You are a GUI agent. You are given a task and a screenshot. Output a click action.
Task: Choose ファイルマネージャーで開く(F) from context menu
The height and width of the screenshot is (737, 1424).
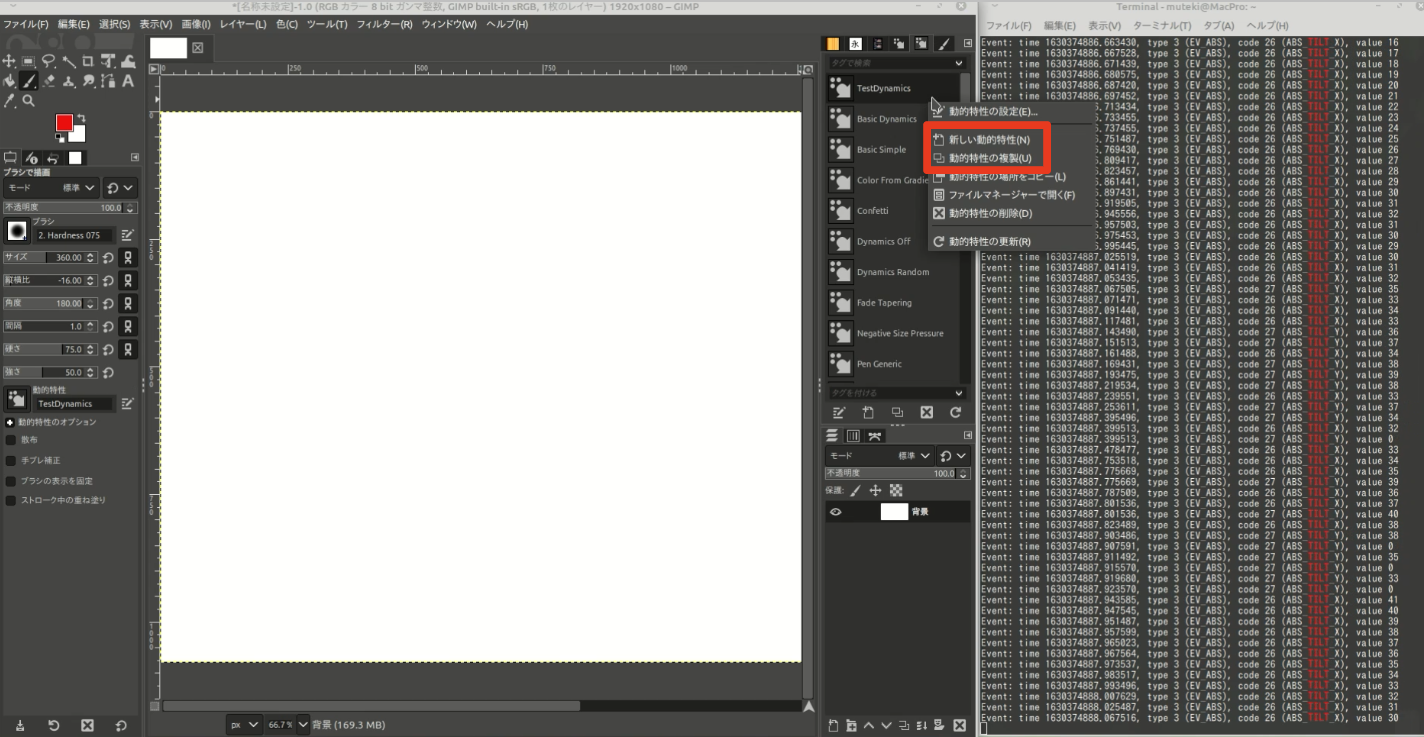click(x=1011, y=195)
